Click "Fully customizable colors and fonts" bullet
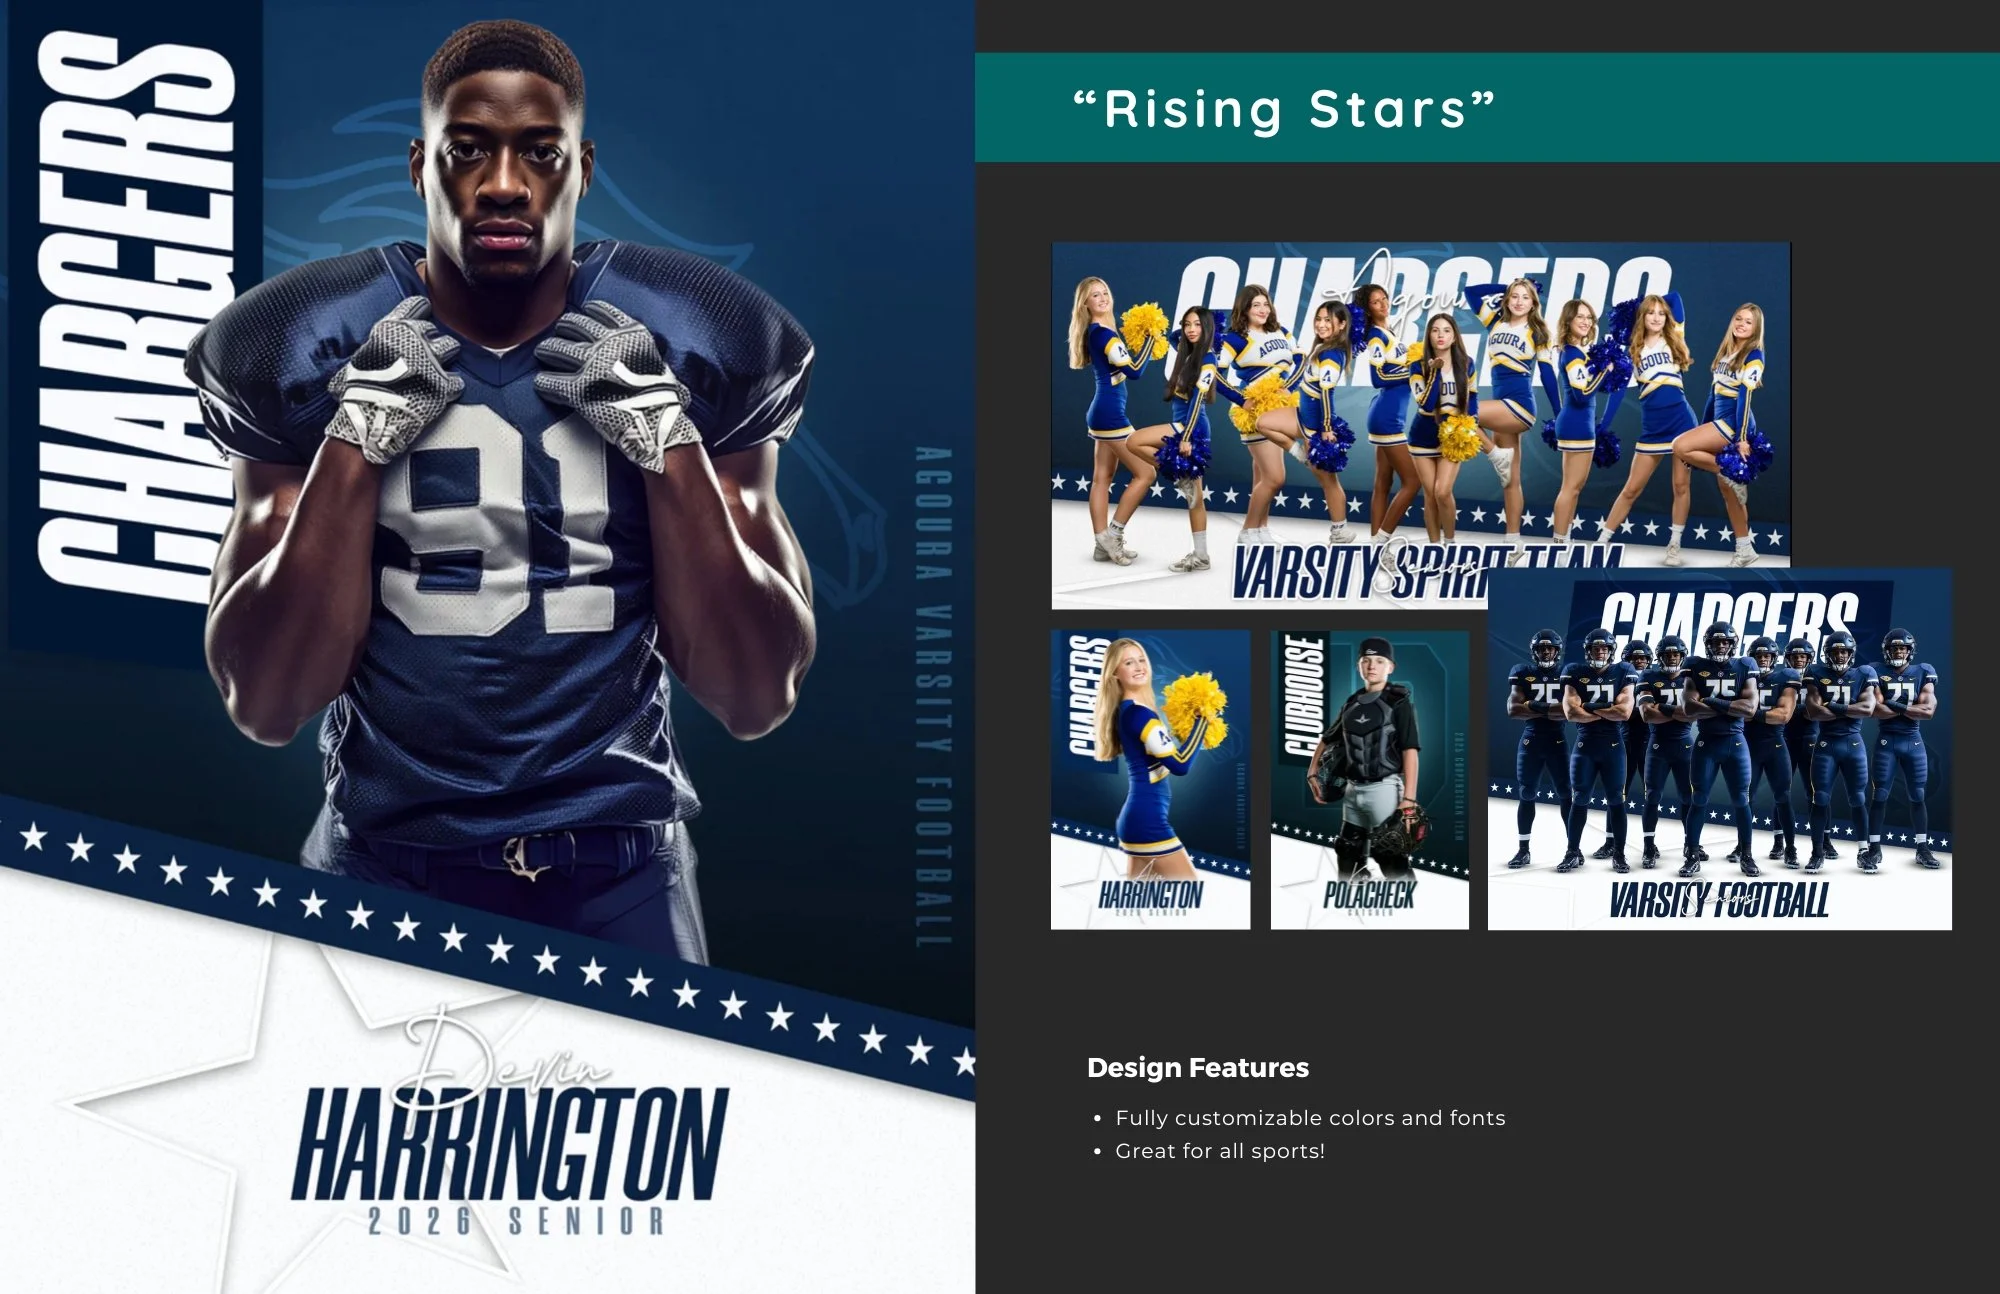Viewport: 2000px width, 1294px height. tap(1310, 1118)
